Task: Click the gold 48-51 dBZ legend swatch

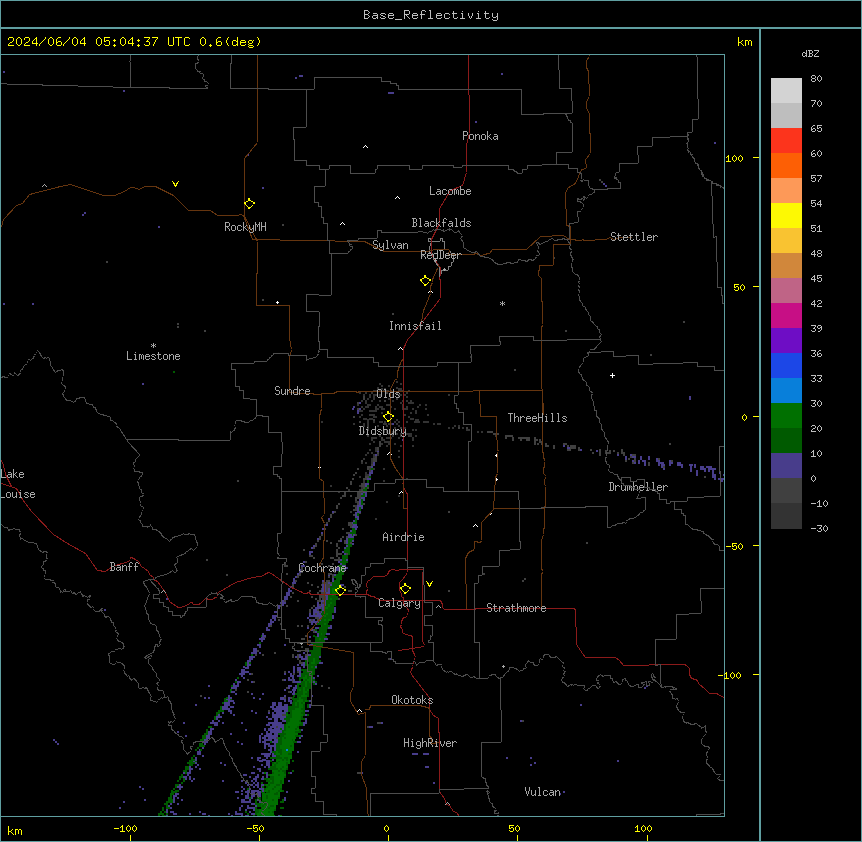Action: (x=786, y=241)
